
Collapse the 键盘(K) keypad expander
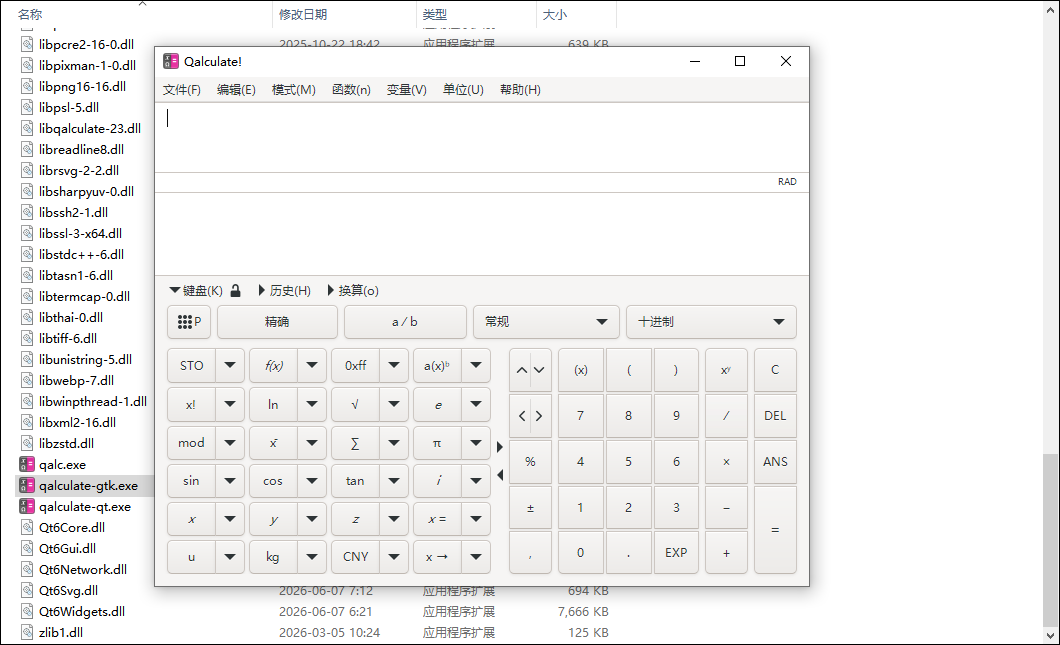[195, 291]
